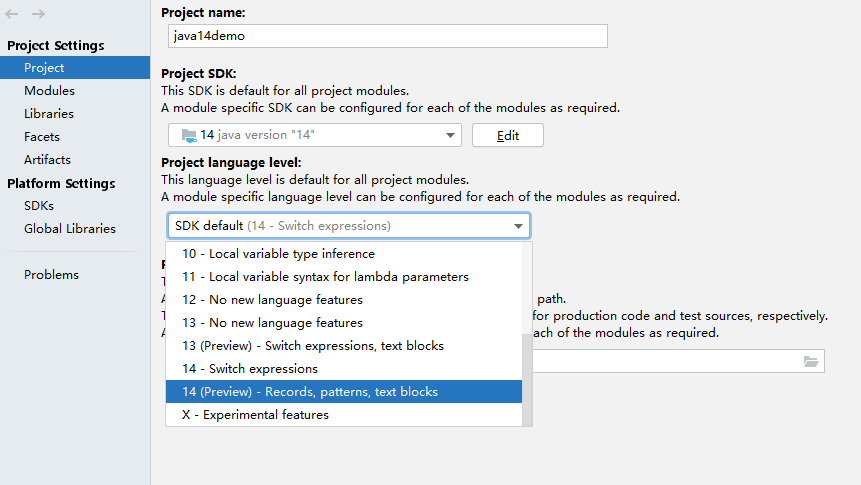Open the Project SDK dropdown
The height and width of the screenshot is (485, 861).
pyautogui.click(x=315, y=135)
